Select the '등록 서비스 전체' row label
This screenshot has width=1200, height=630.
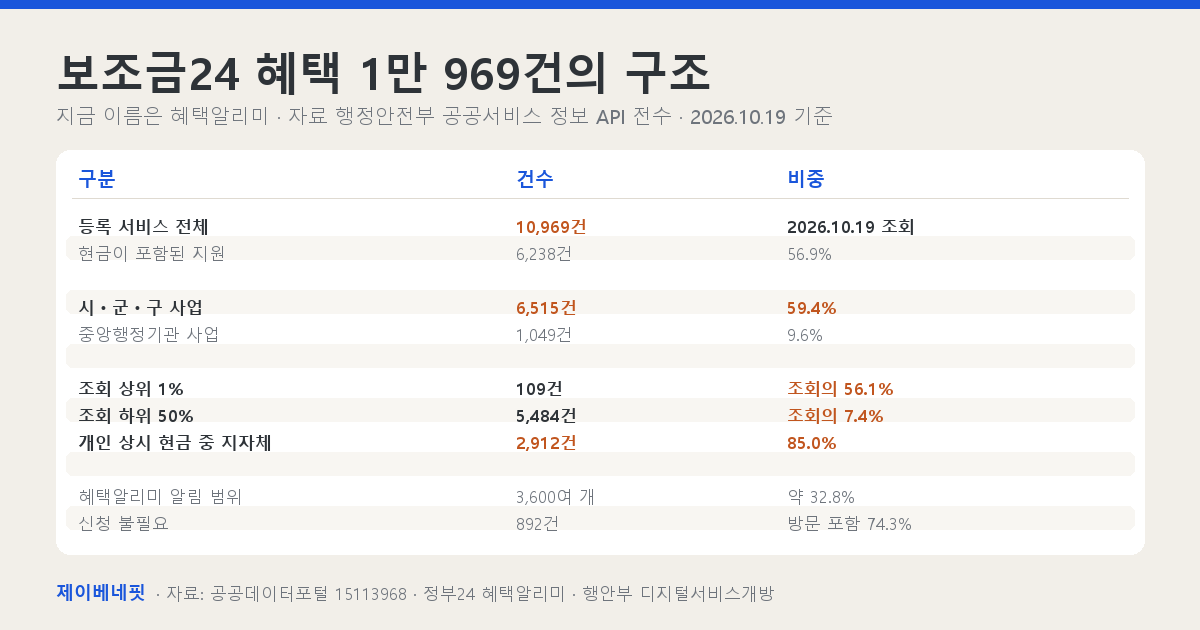coord(143,227)
